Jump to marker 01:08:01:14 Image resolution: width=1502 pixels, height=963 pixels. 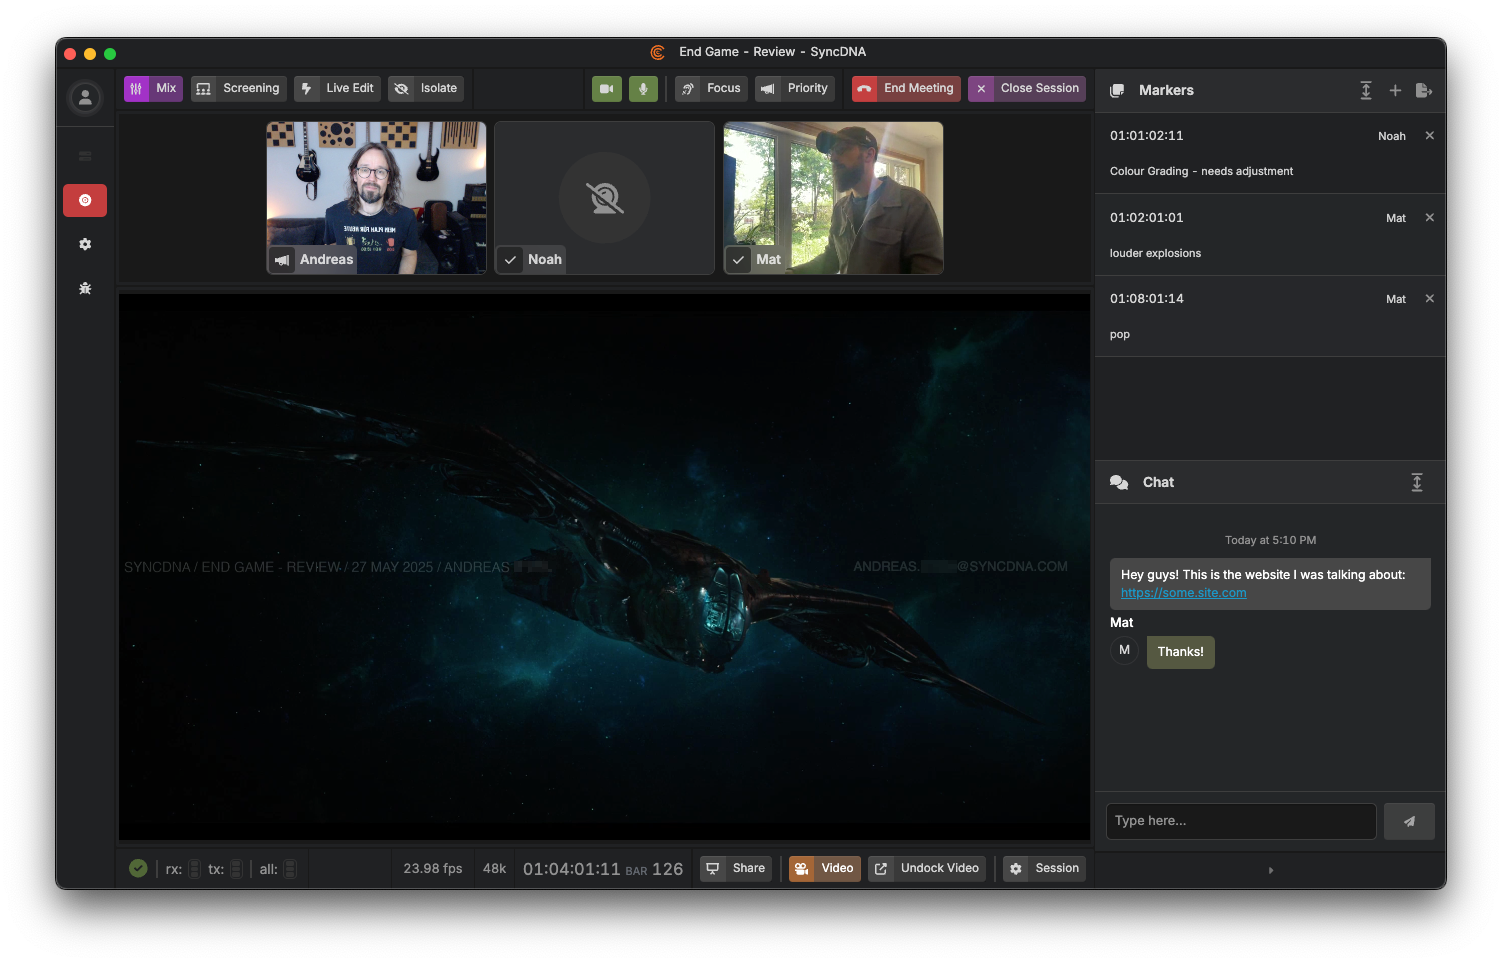pyautogui.click(x=1146, y=299)
